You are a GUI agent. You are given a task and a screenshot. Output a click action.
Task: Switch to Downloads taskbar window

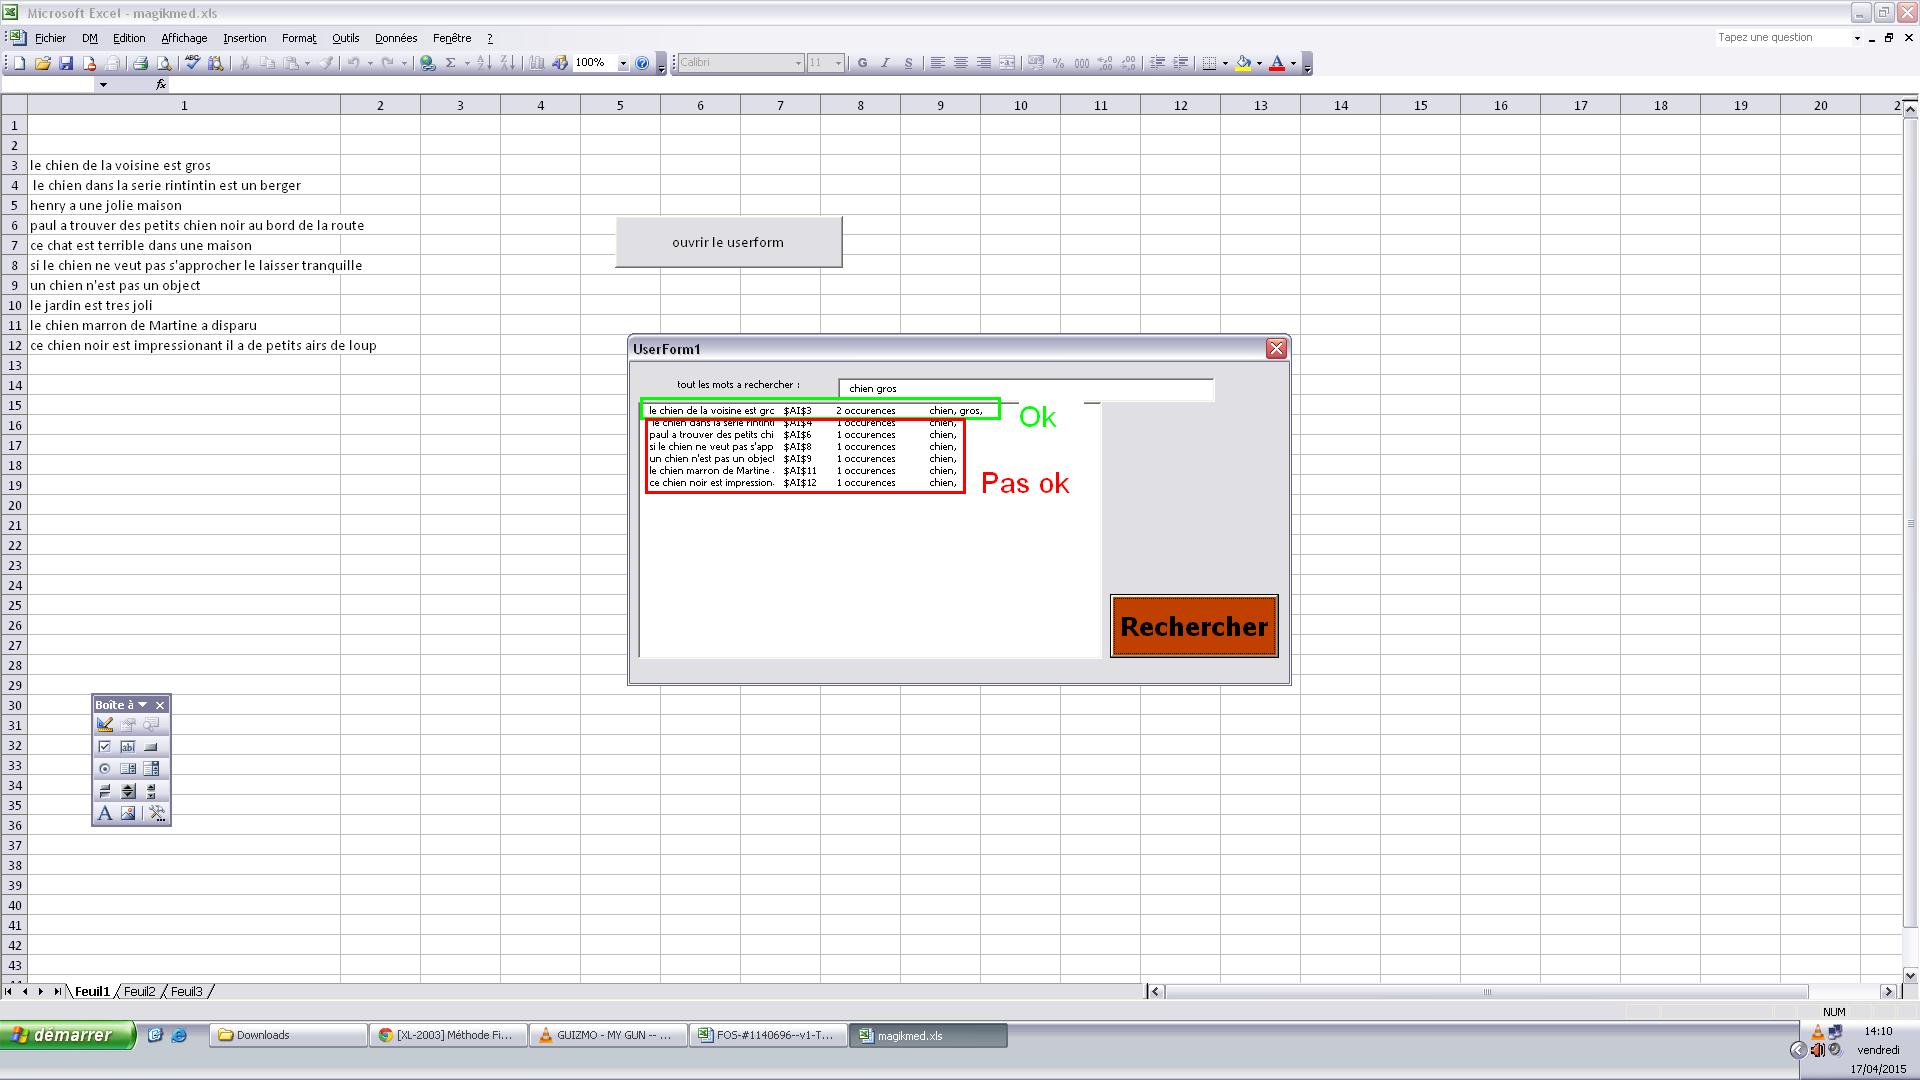coord(288,1035)
